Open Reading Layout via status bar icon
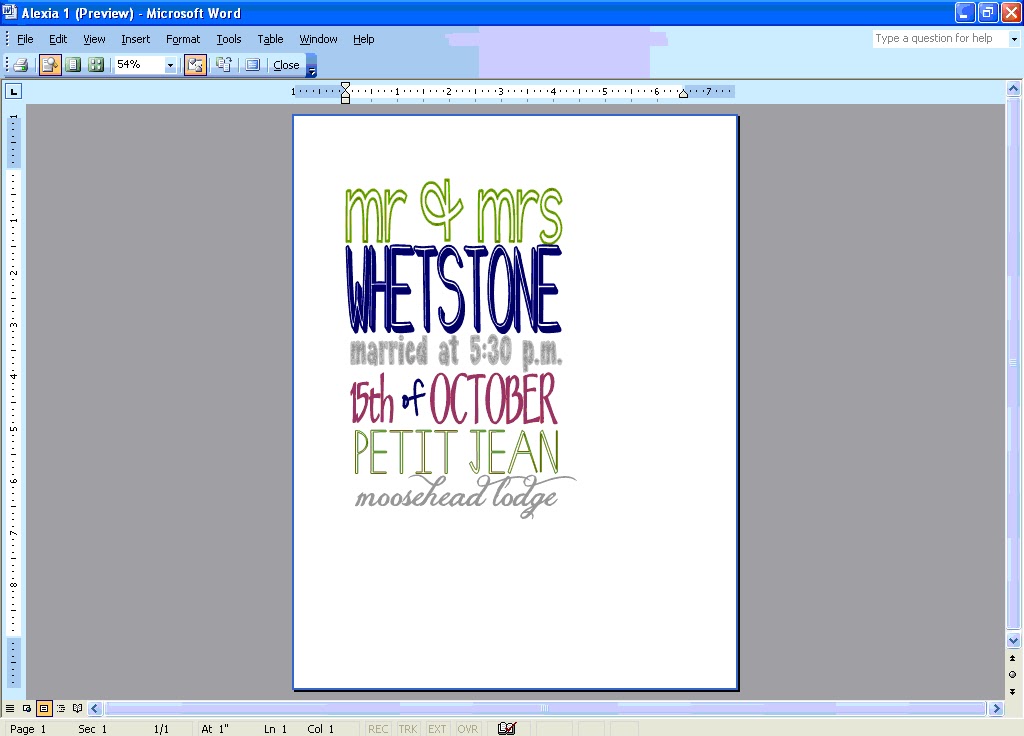1024x736 pixels. (78, 708)
